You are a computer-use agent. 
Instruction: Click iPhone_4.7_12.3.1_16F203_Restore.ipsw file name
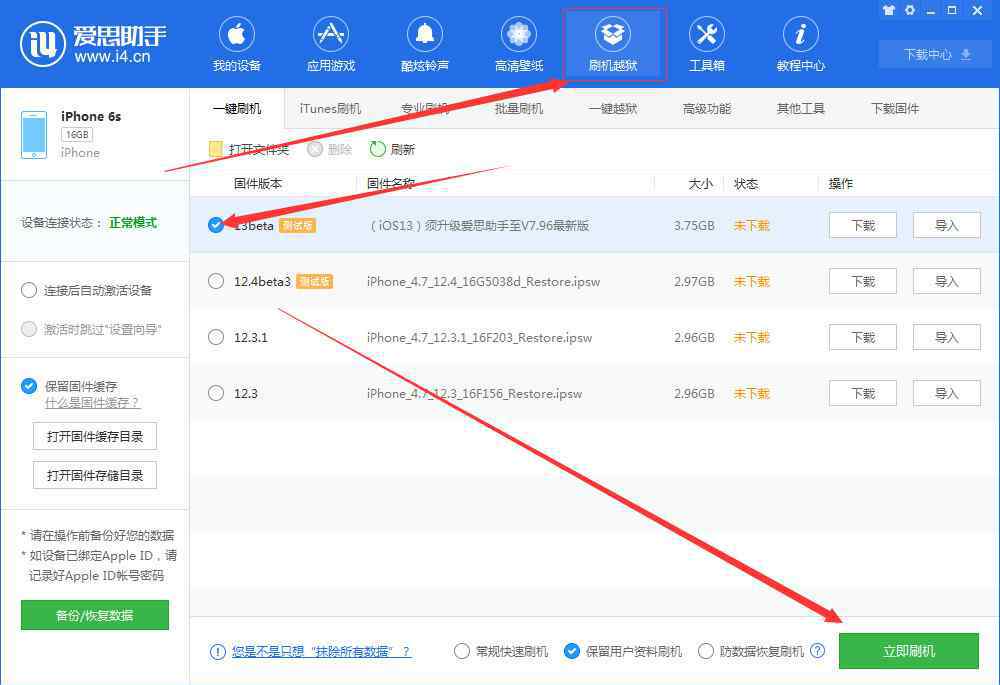(480, 337)
